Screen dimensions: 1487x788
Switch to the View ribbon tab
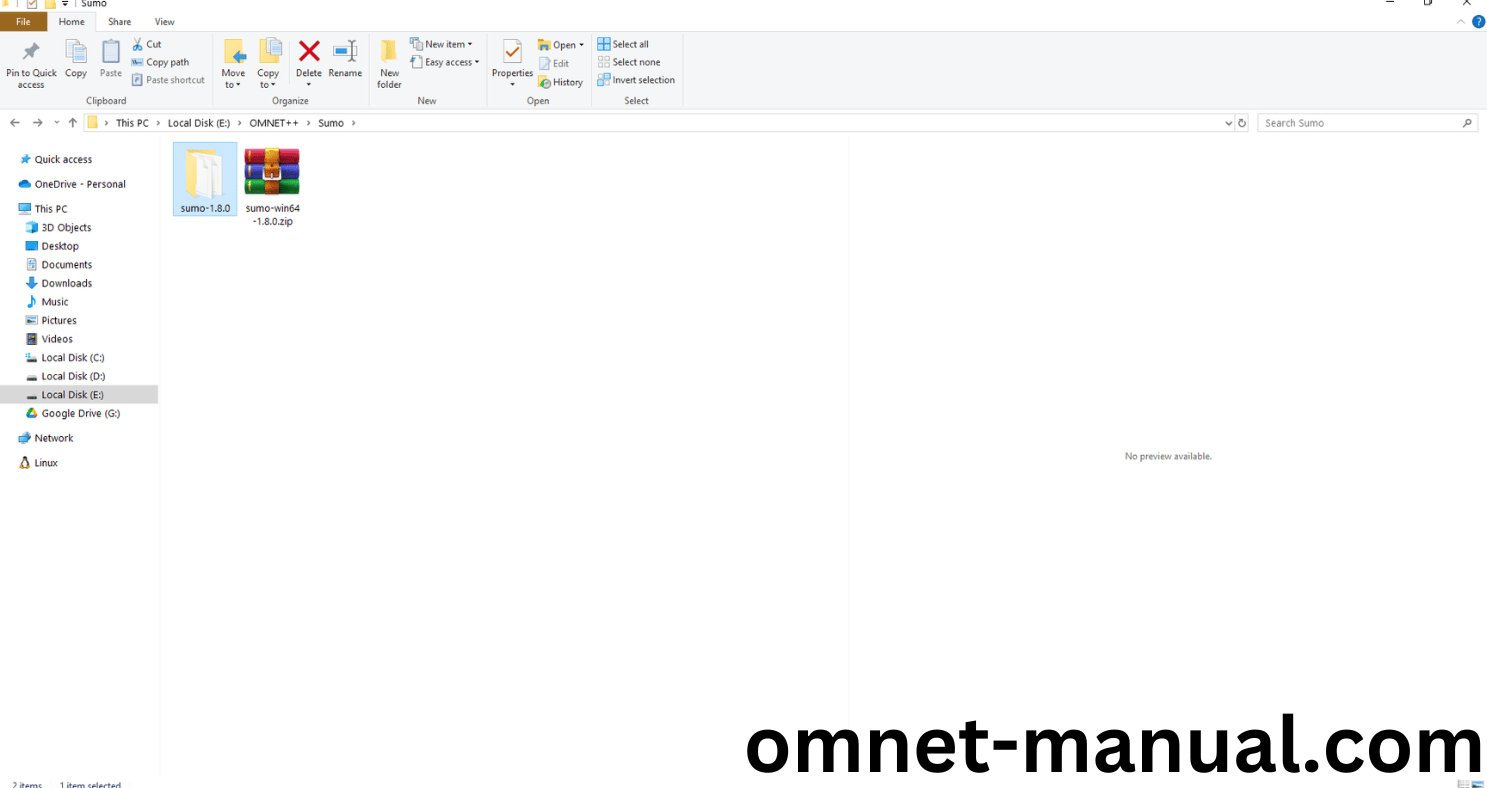[165, 22]
